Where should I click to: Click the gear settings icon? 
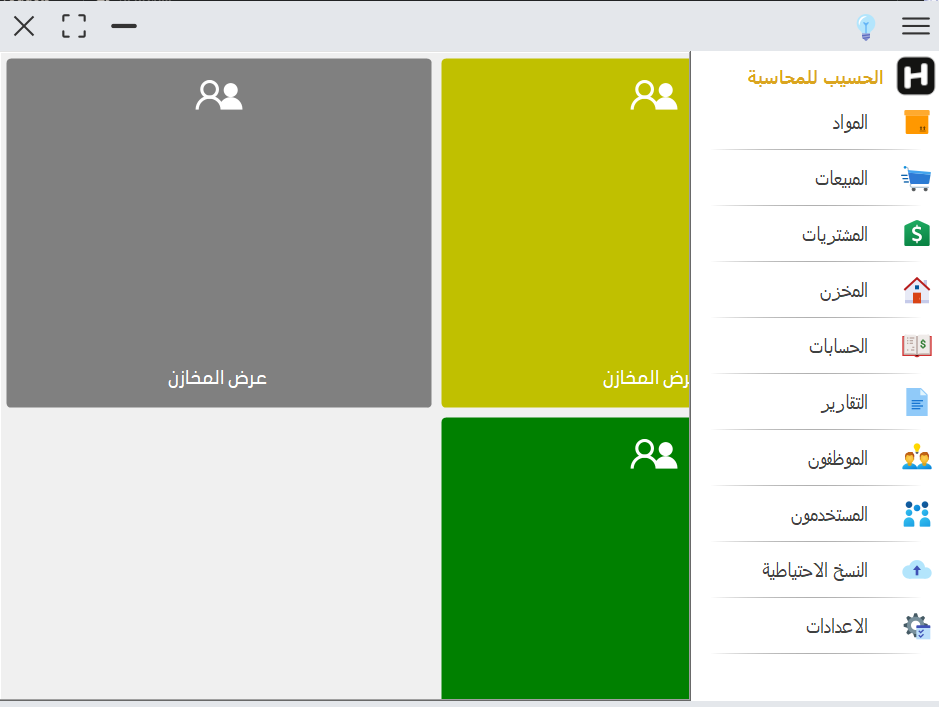917,626
